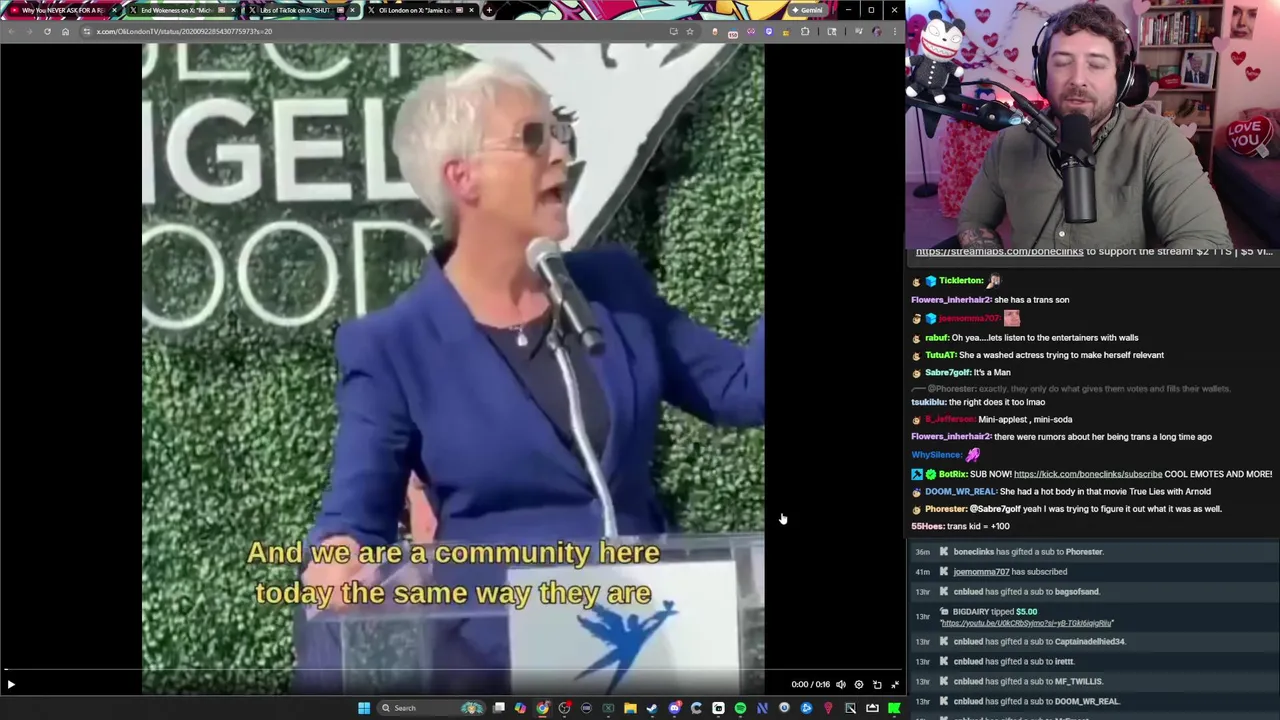Open the streamlabs.com/boneclinks link

(x=999, y=252)
